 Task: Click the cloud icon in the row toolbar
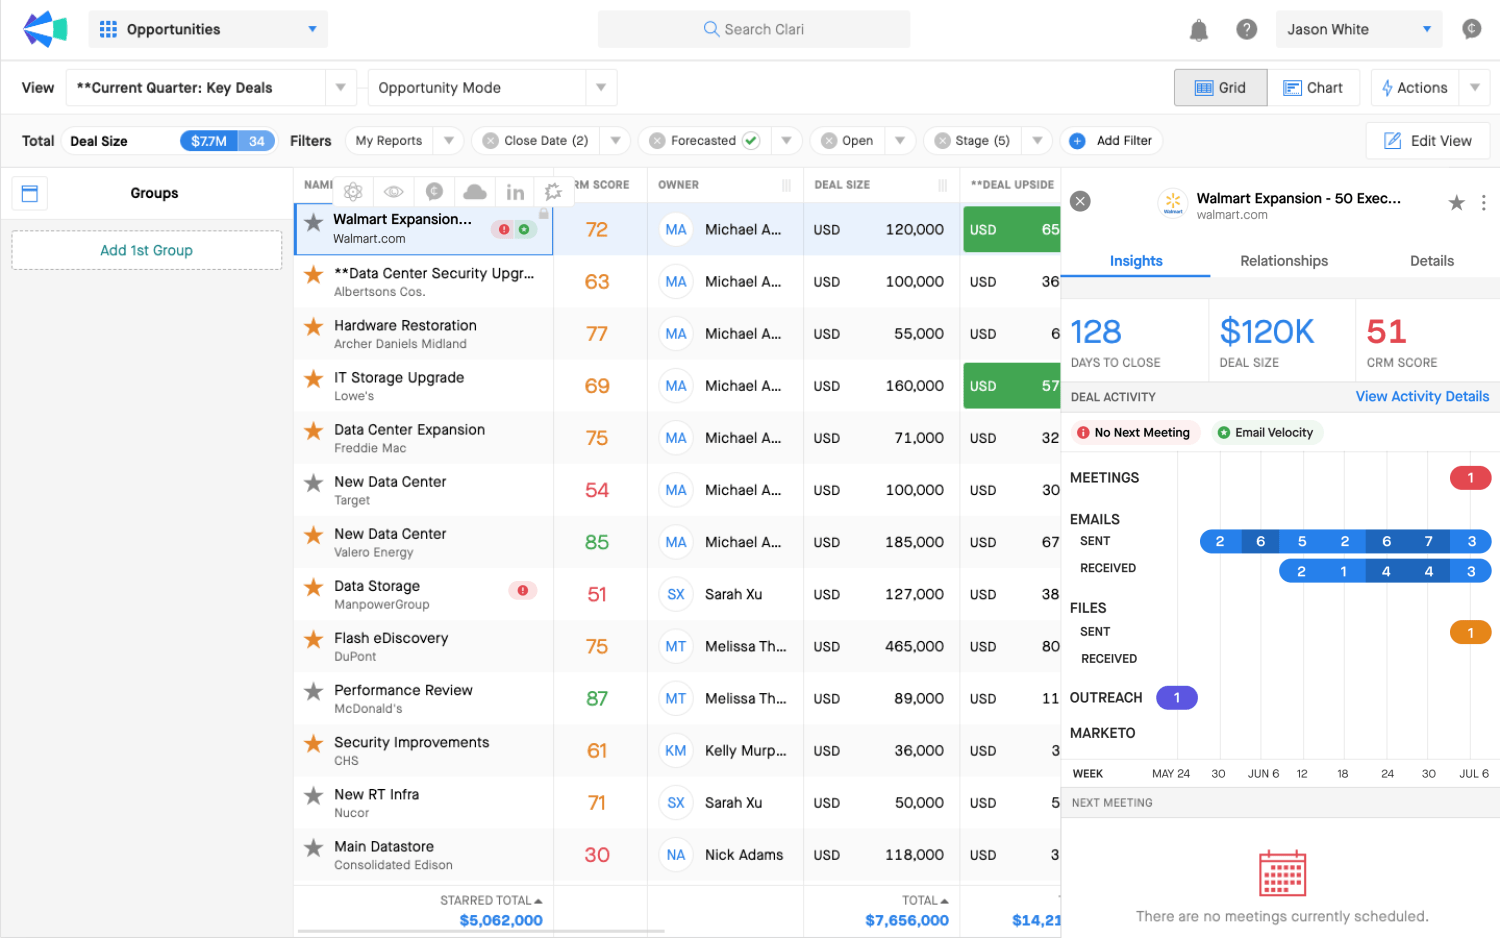(475, 192)
